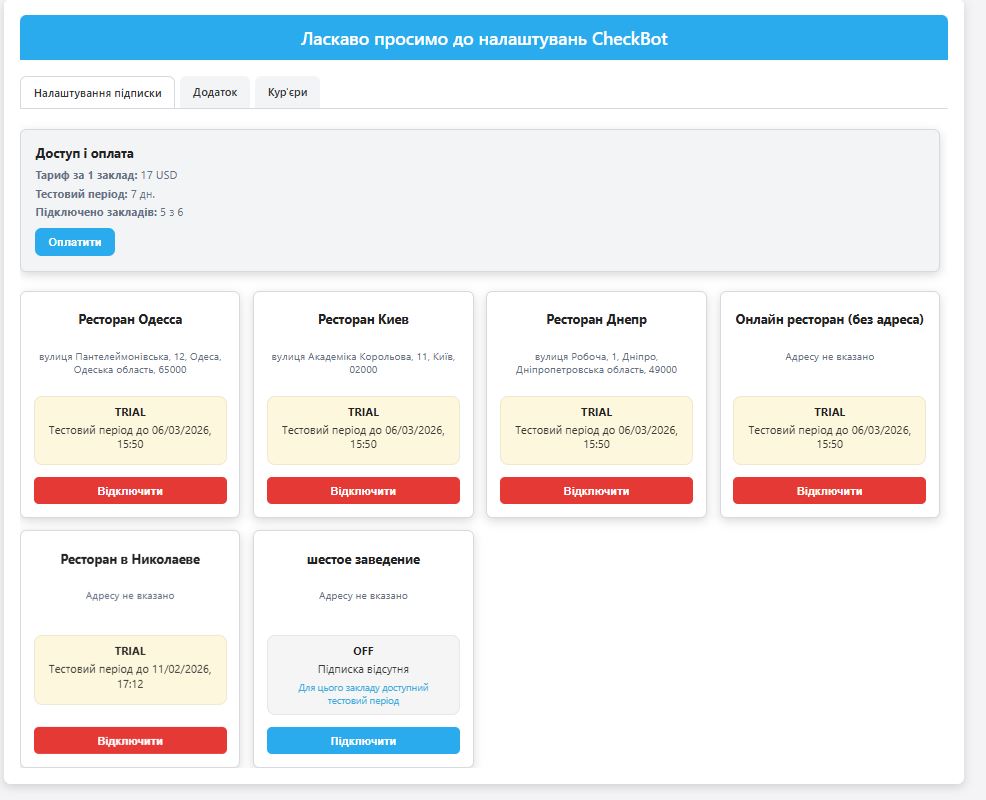
Task: Connect шестое заведение with Підключити button
Action: click(362, 740)
